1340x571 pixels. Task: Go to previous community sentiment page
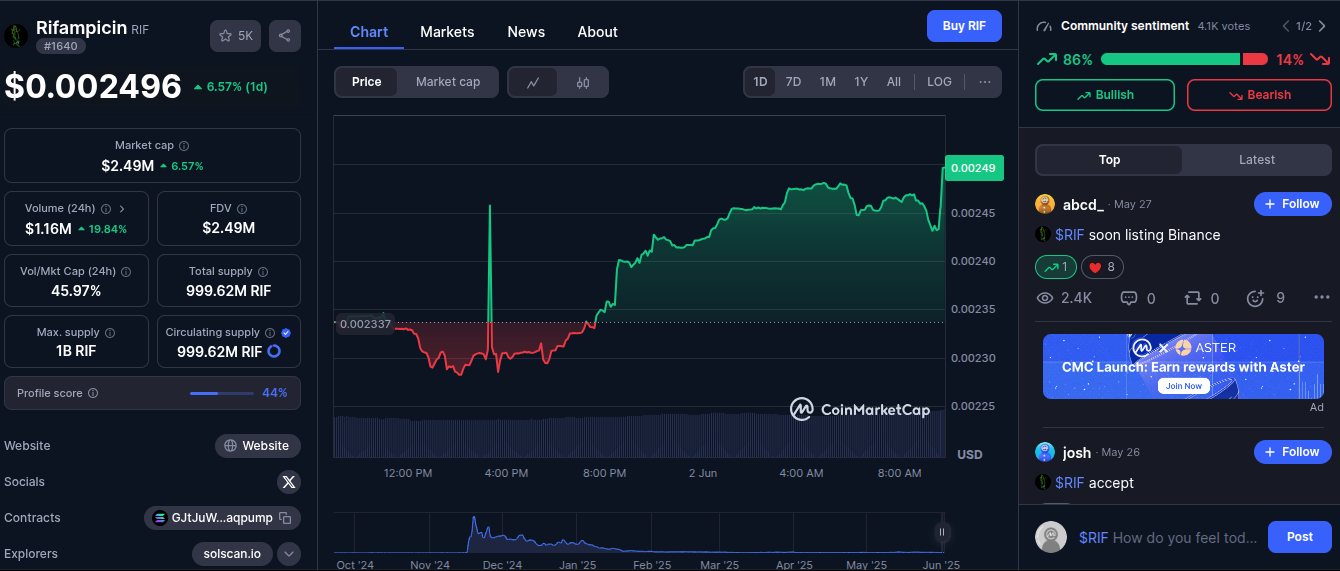click(x=1286, y=26)
